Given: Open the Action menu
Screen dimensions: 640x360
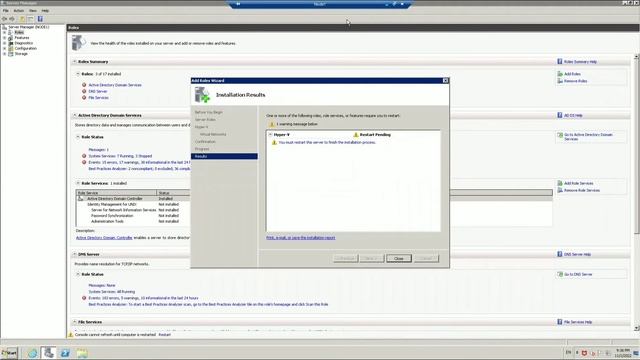Looking at the screenshot, I should click(19, 11).
